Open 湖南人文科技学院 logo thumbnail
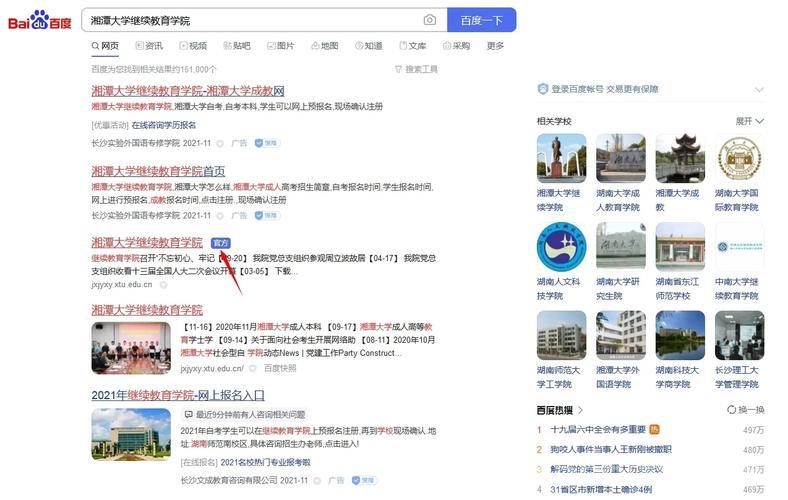 (x=561, y=247)
